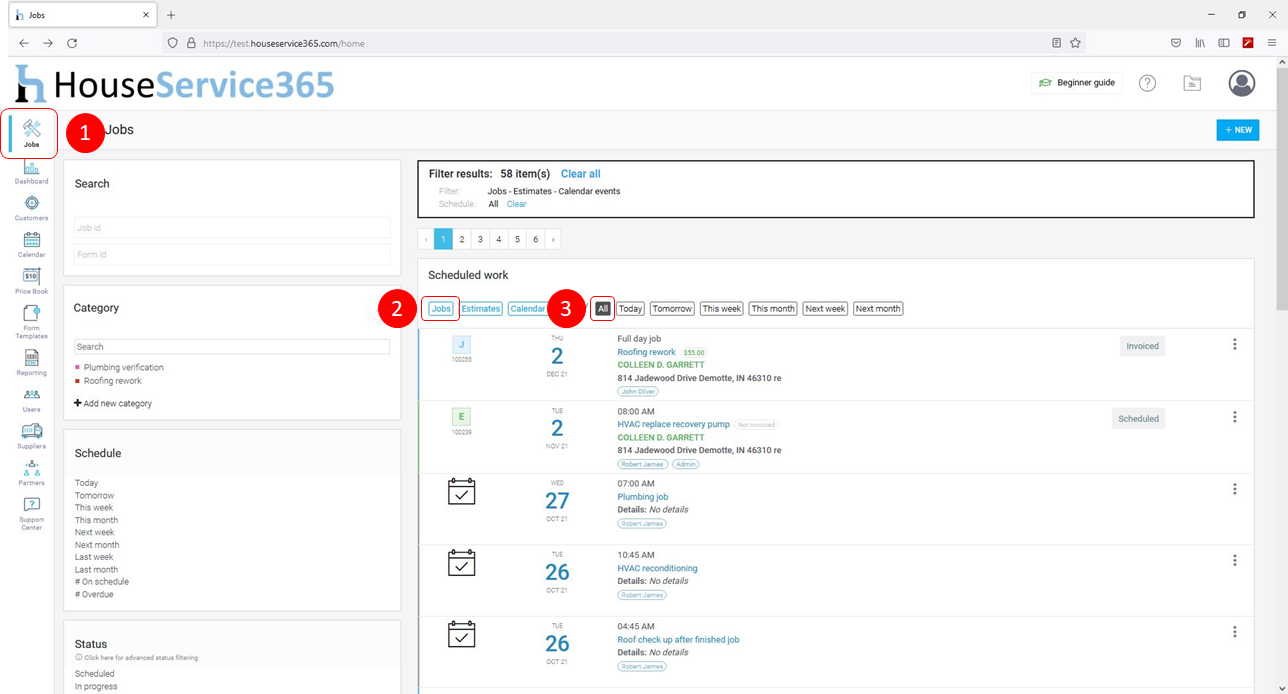This screenshot has height=694, width=1288.
Task: Select the Tomorrow chip above the job list
Action: coord(672,309)
